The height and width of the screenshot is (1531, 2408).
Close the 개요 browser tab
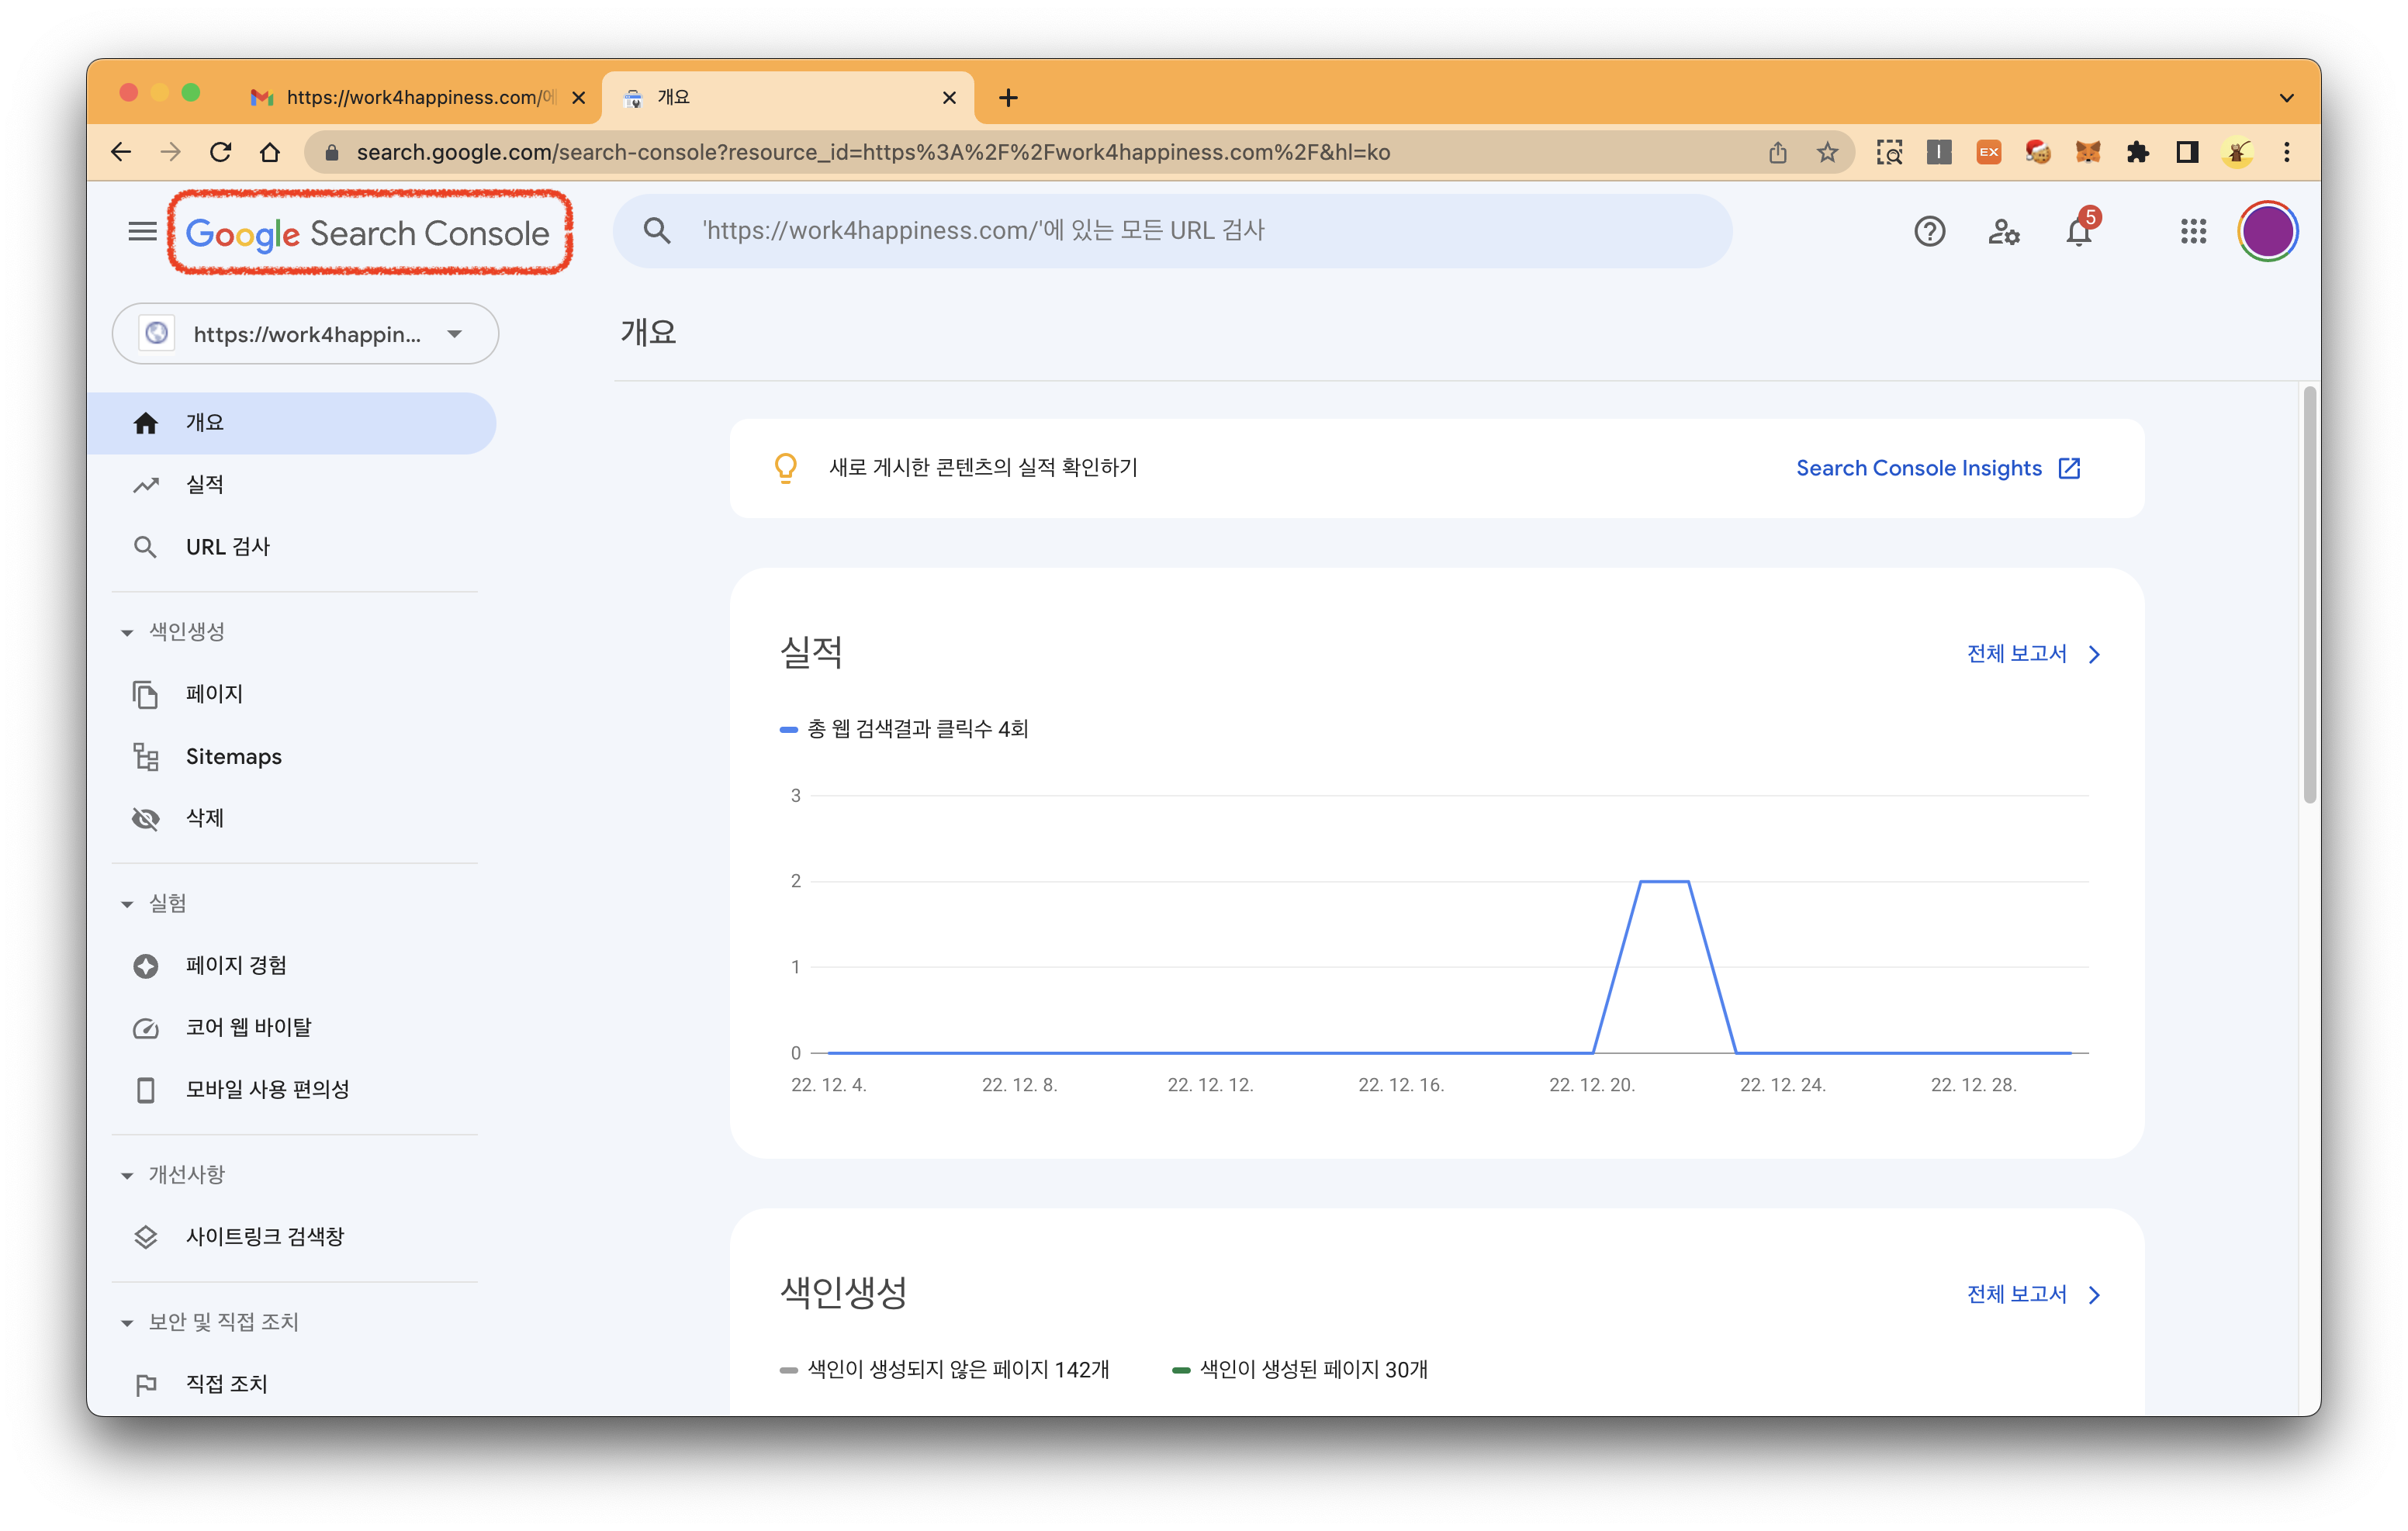(949, 98)
